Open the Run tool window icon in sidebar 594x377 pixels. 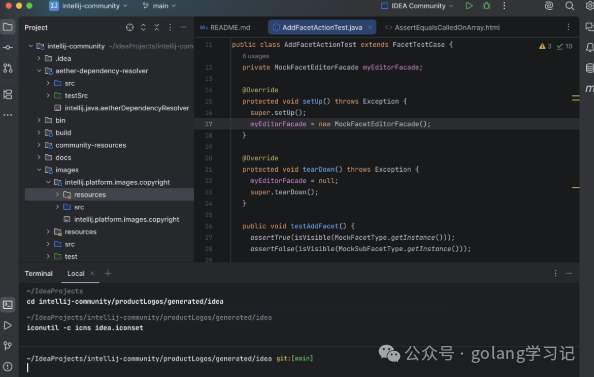[8, 325]
